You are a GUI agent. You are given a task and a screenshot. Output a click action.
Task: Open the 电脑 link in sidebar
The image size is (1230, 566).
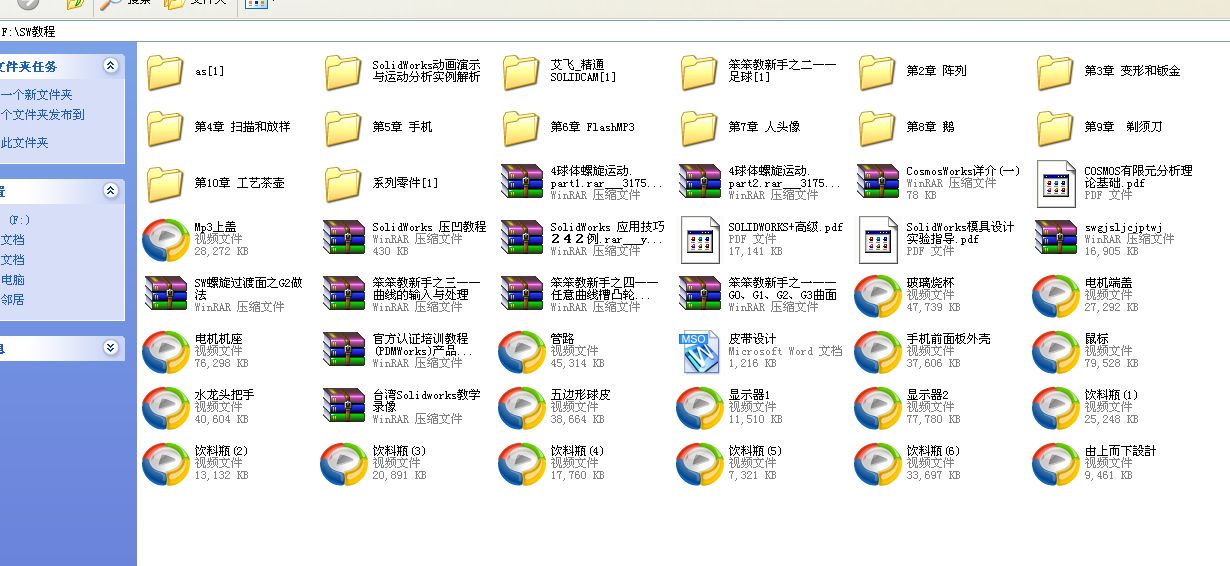click(13, 280)
